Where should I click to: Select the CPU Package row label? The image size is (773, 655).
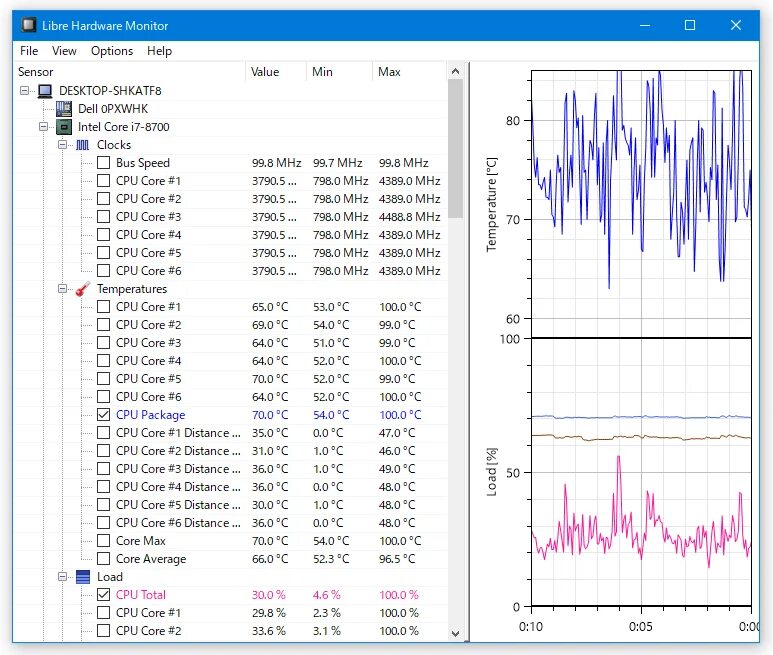pos(150,415)
